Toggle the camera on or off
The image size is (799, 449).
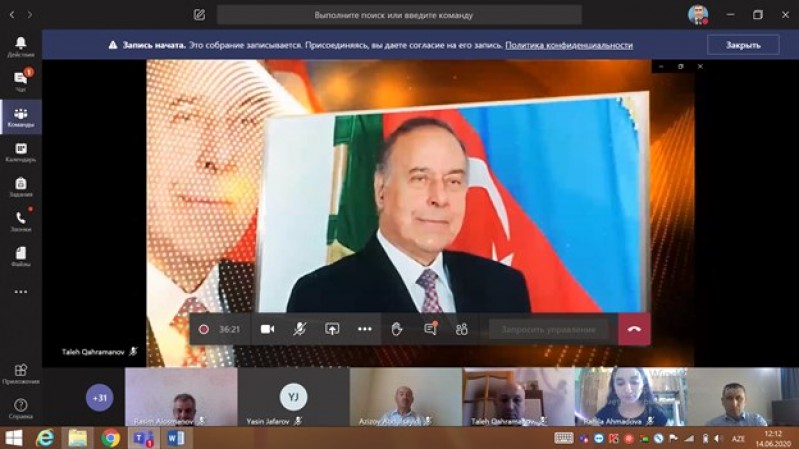(267, 329)
